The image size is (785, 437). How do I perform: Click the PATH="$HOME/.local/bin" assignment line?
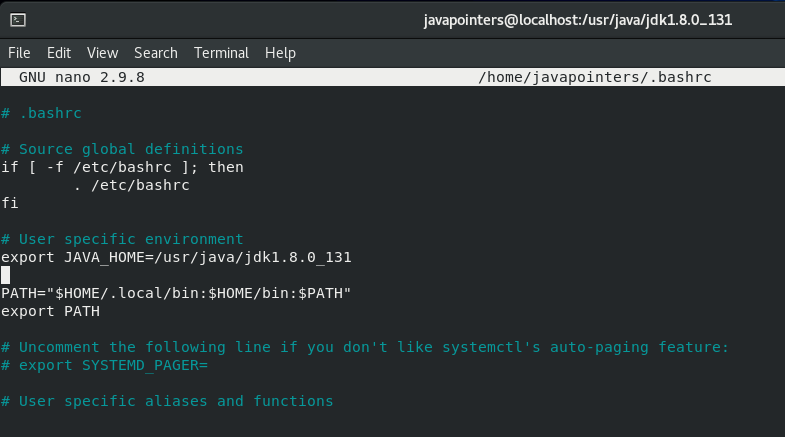(x=176, y=293)
